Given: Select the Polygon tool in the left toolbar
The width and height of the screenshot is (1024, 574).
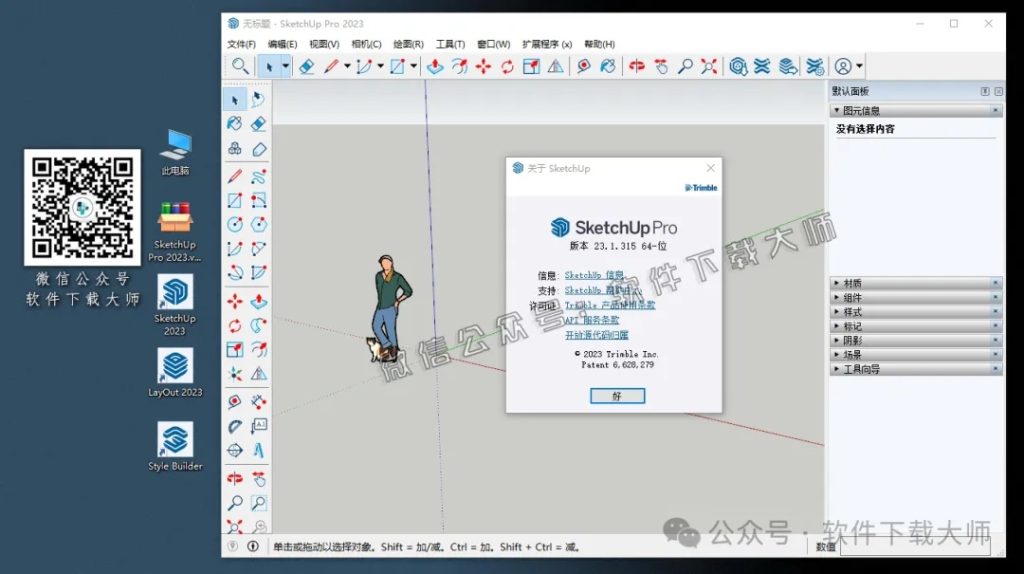Looking at the screenshot, I should coord(259,225).
